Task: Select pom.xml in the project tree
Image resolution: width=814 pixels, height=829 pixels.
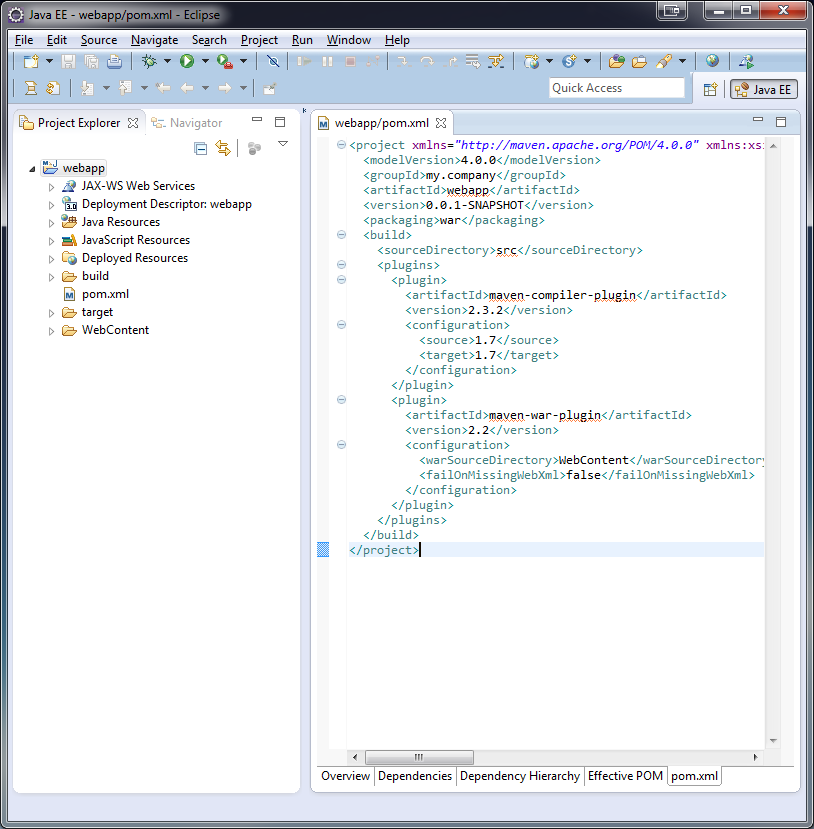Action: click(105, 294)
